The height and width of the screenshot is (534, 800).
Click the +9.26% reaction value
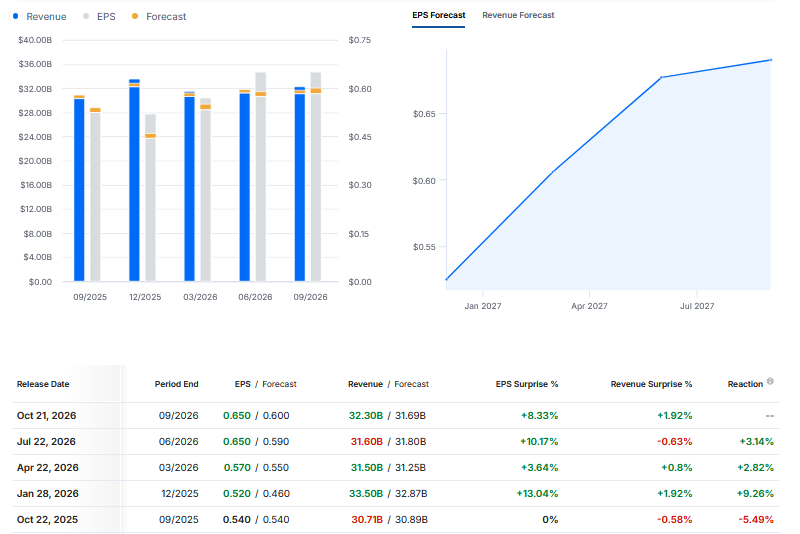click(x=755, y=494)
